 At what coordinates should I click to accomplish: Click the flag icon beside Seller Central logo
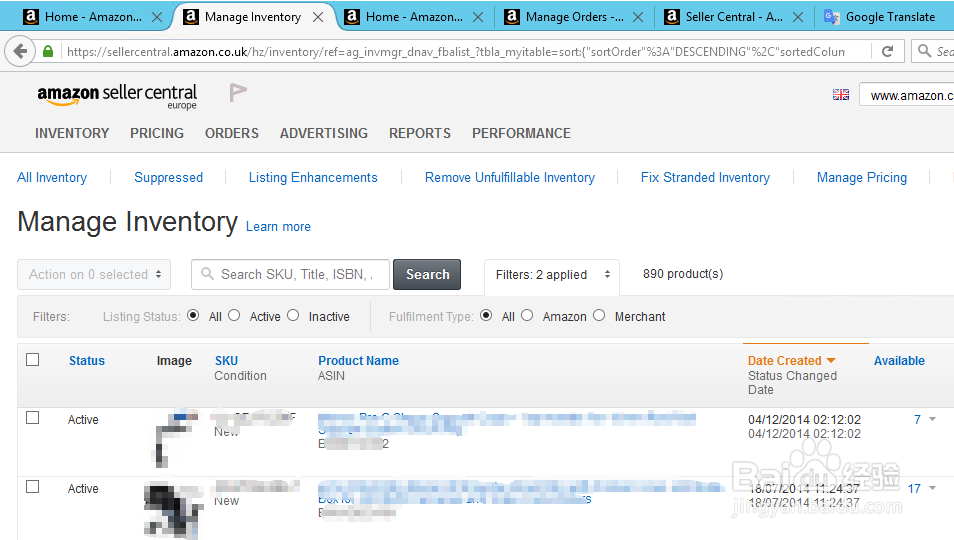coord(238,92)
